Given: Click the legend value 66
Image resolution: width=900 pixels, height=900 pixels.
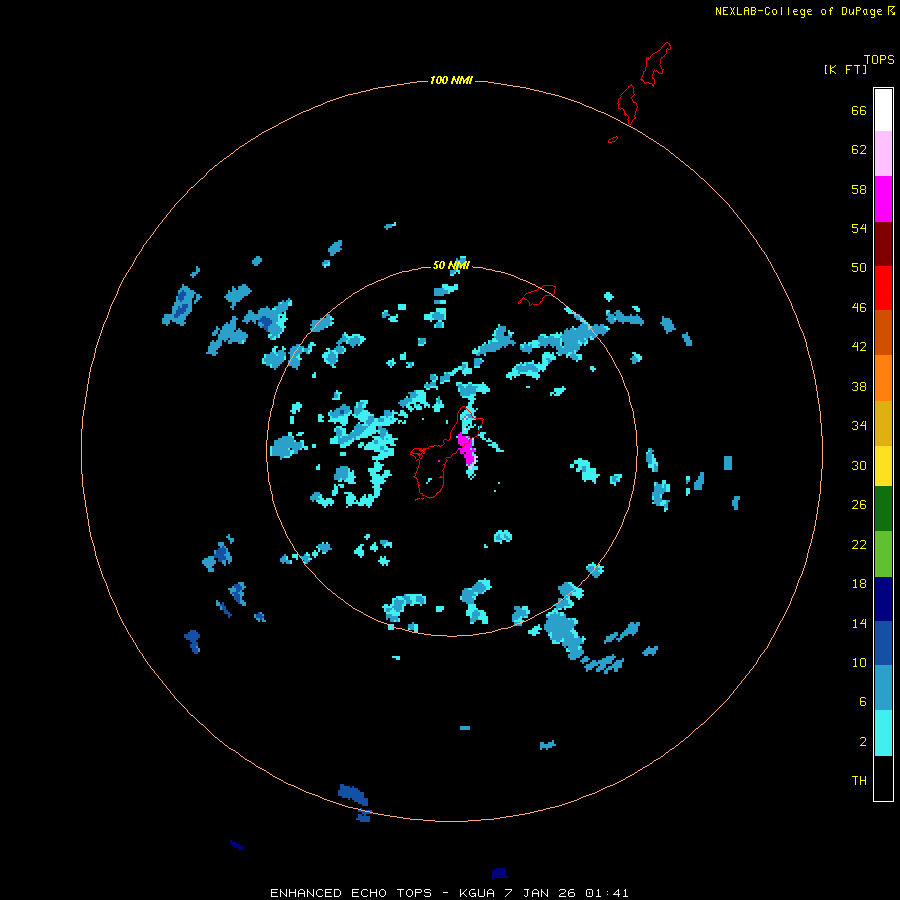Looking at the screenshot, I should [x=859, y=110].
